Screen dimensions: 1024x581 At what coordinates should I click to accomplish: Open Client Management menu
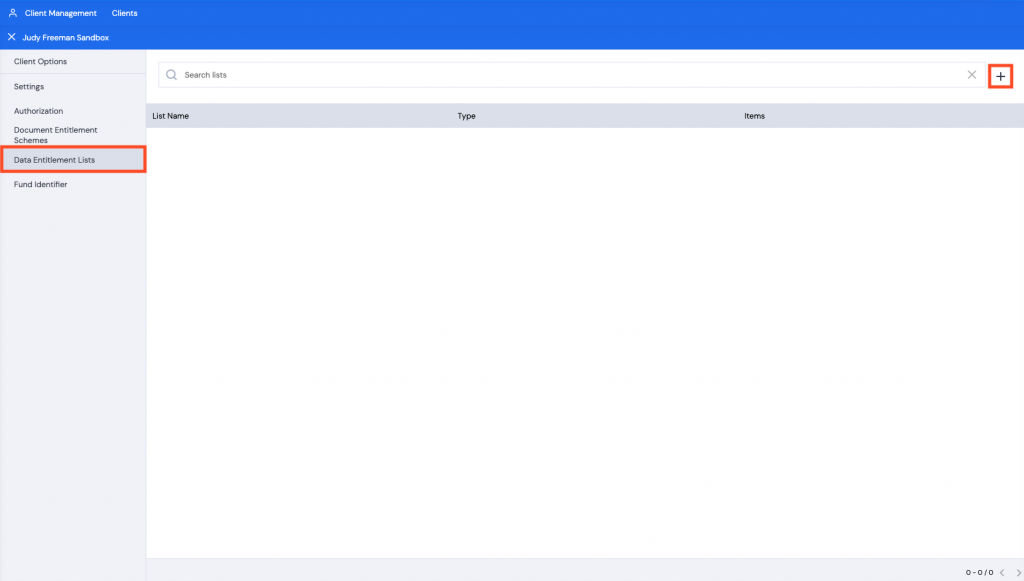tap(61, 13)
